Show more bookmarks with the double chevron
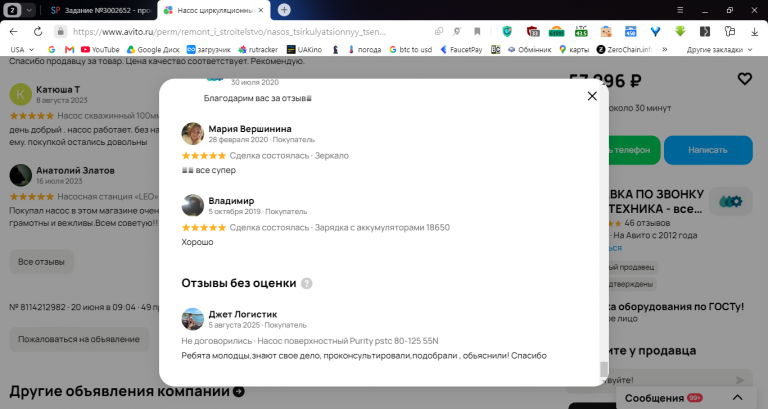 coord(665,49)
